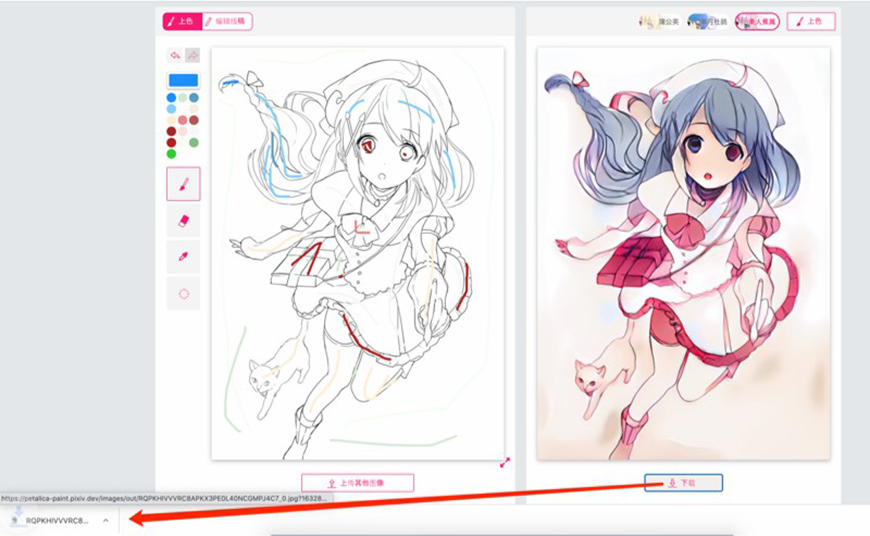Click the undo arrow icon
The width and height of the screenshot is (870, 536).
point(175,55)
